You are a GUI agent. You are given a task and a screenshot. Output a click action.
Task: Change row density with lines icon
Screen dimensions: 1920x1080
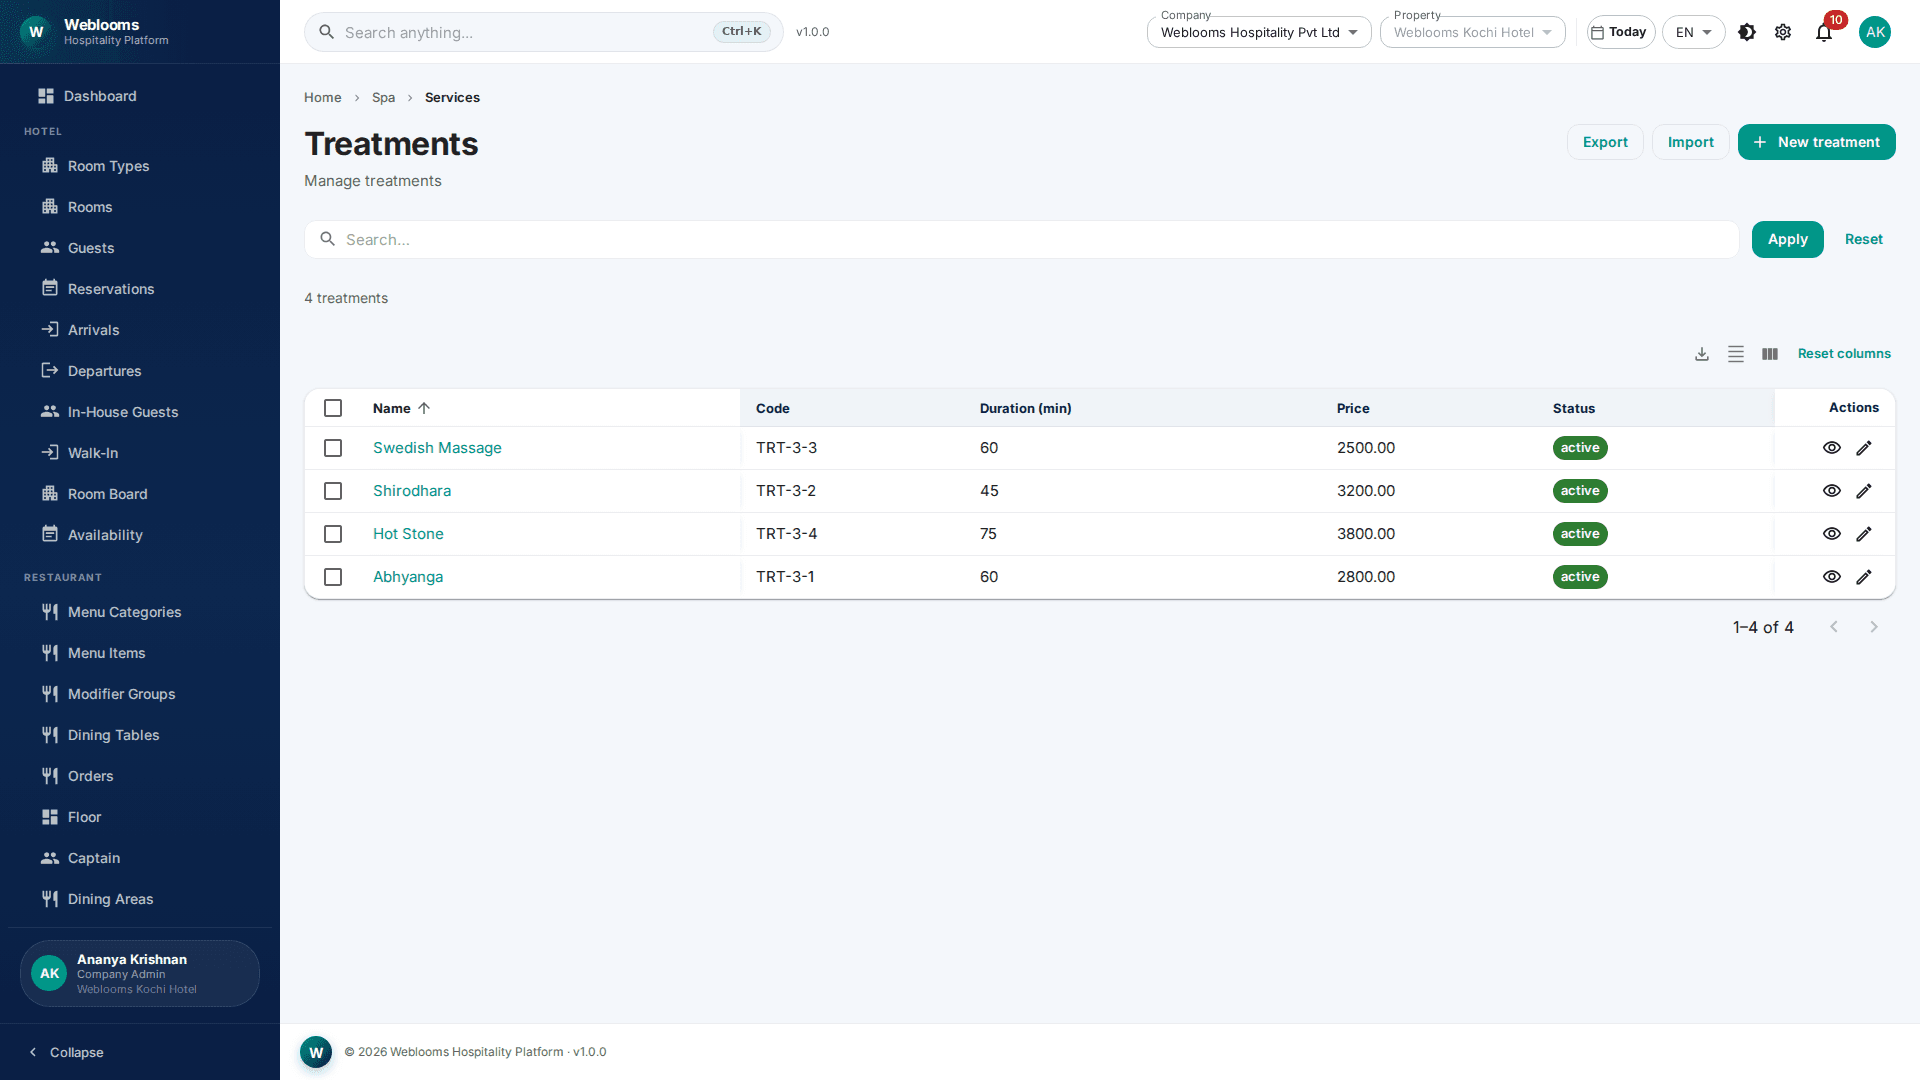[x=1736, y=354]
